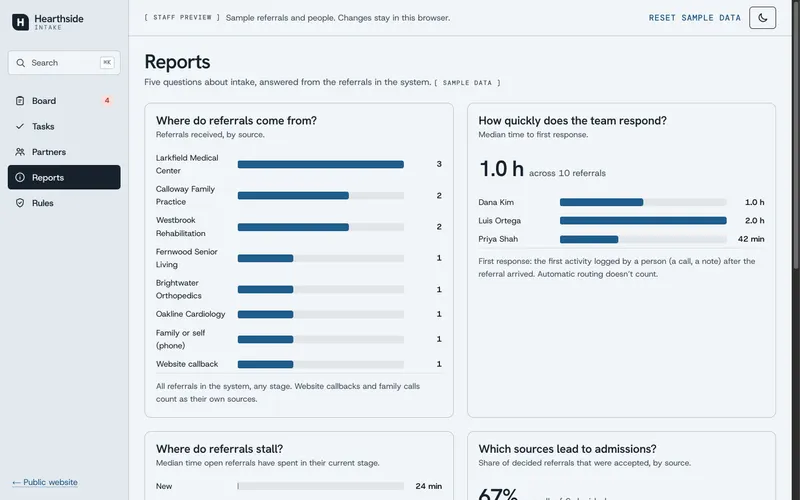Click the Tasks checkmark icon
Viewport: 800px width, 500px height.
point(20,126)
